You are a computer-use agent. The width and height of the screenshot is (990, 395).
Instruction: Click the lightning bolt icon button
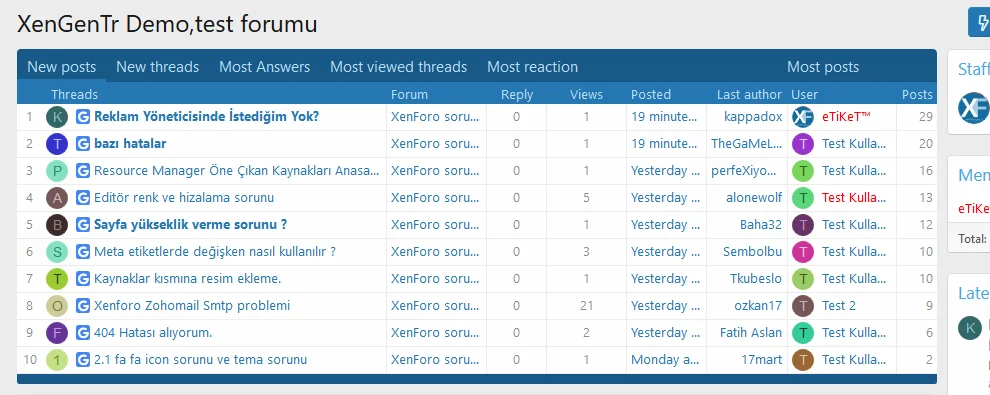pos(981,23)
